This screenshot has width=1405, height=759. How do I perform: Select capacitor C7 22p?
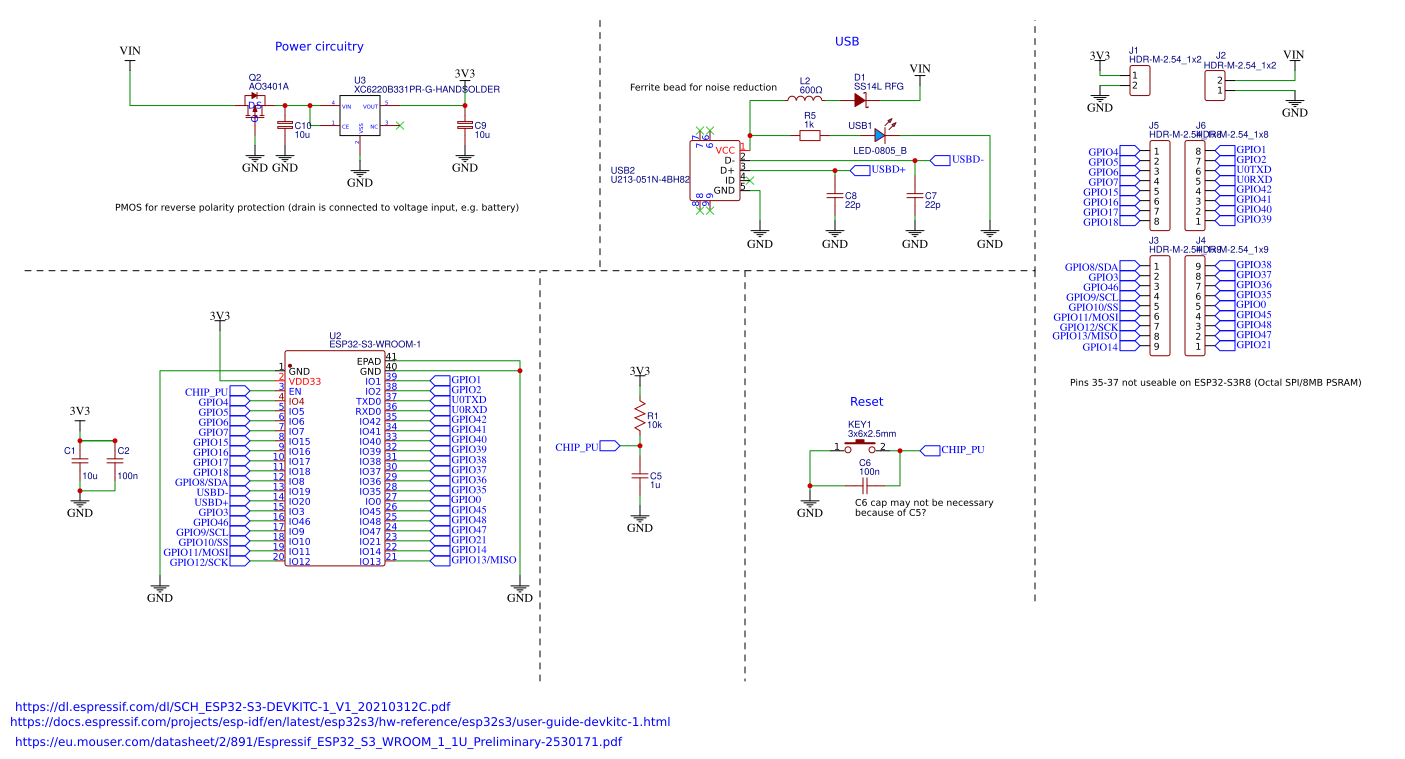[914, 196]
